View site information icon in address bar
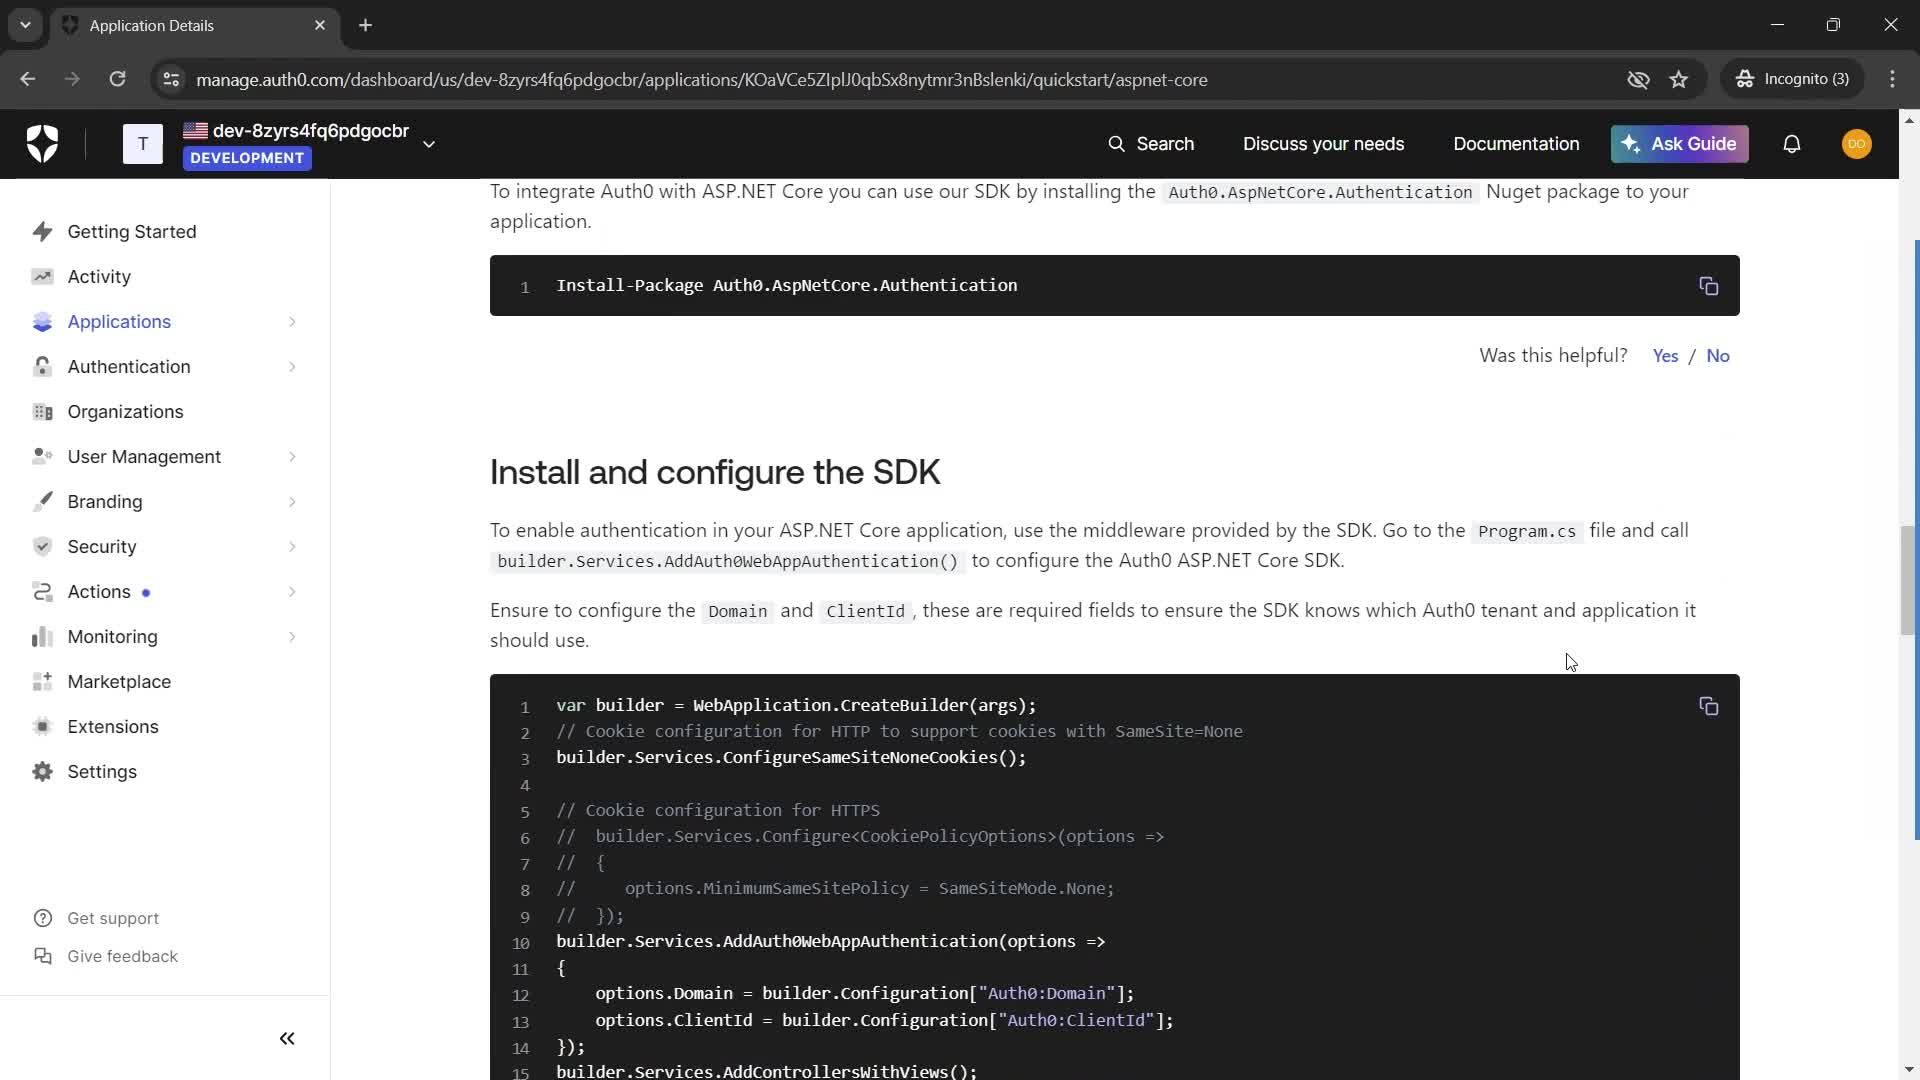Image resolution: width=1920 pixels, height=1080 pixels. [x=171, y=79]
